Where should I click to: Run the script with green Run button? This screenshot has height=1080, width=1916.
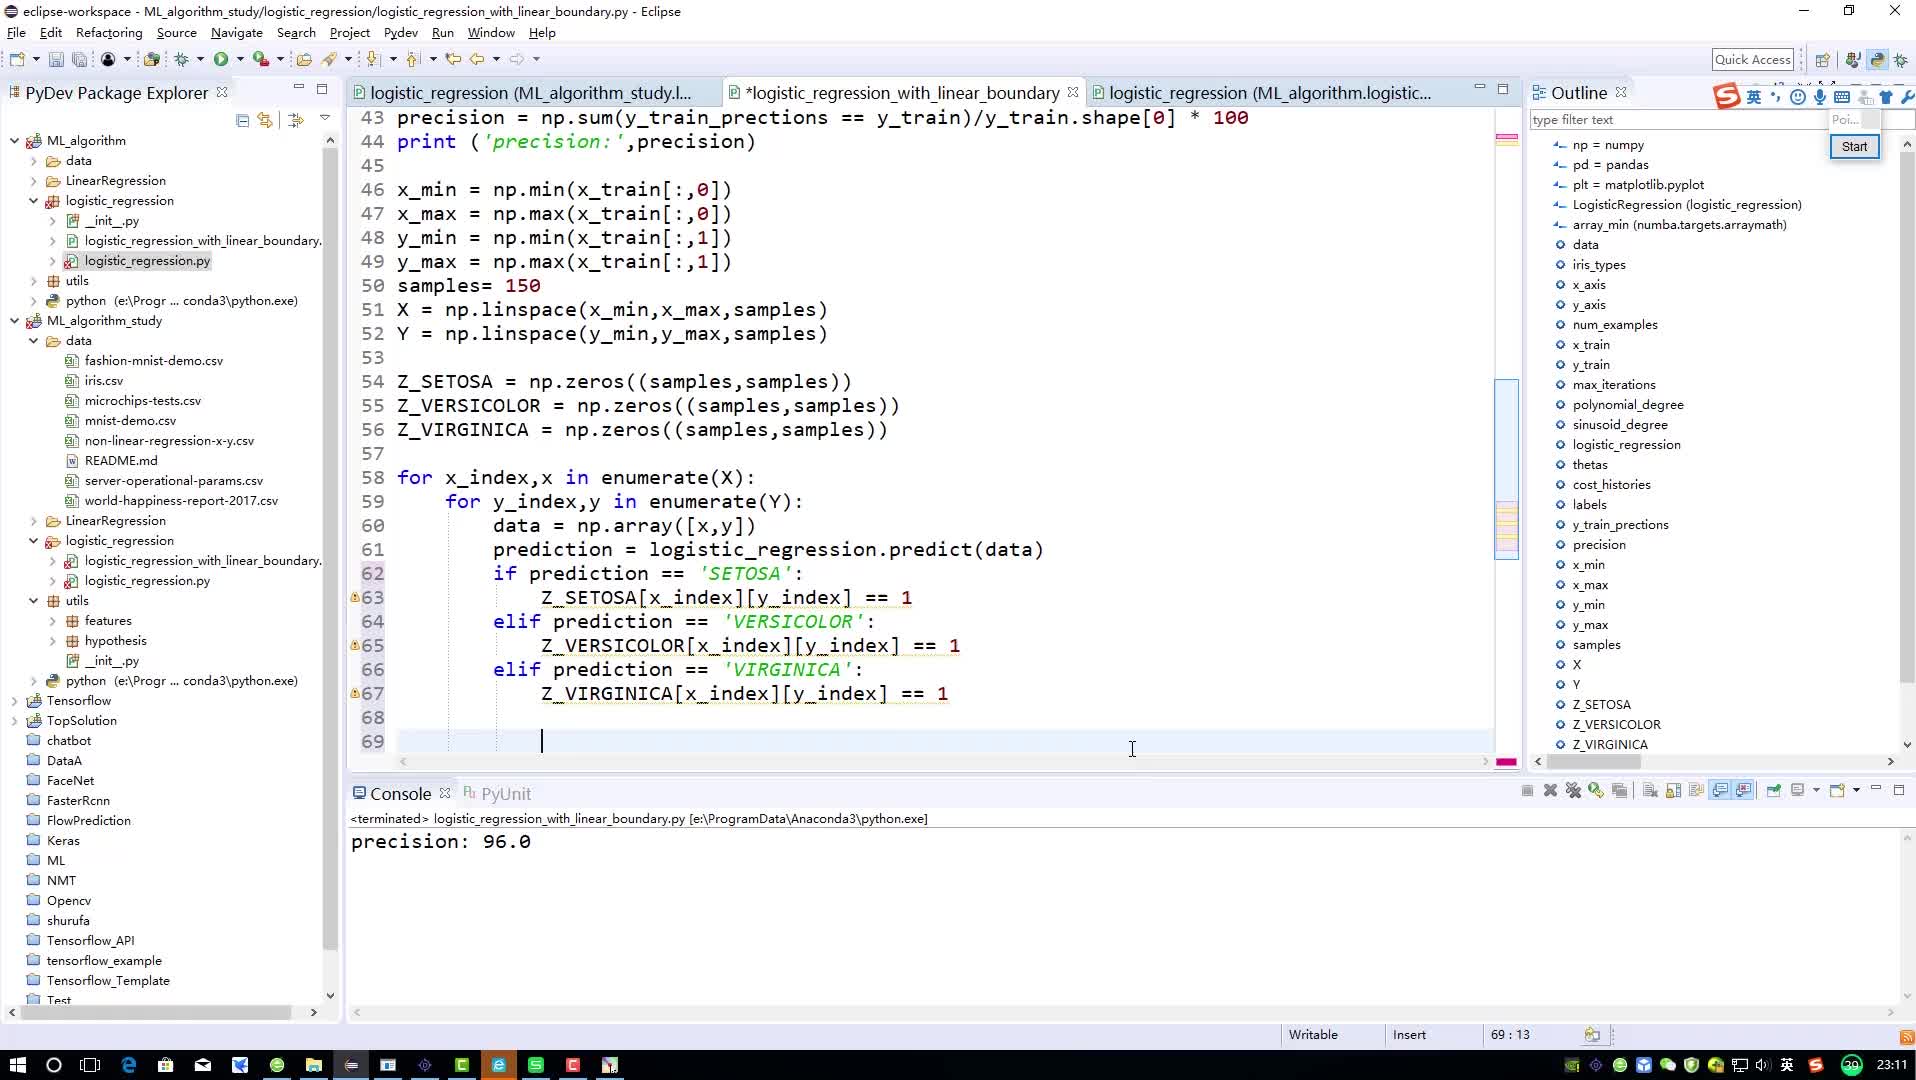(x=221, y=59)
